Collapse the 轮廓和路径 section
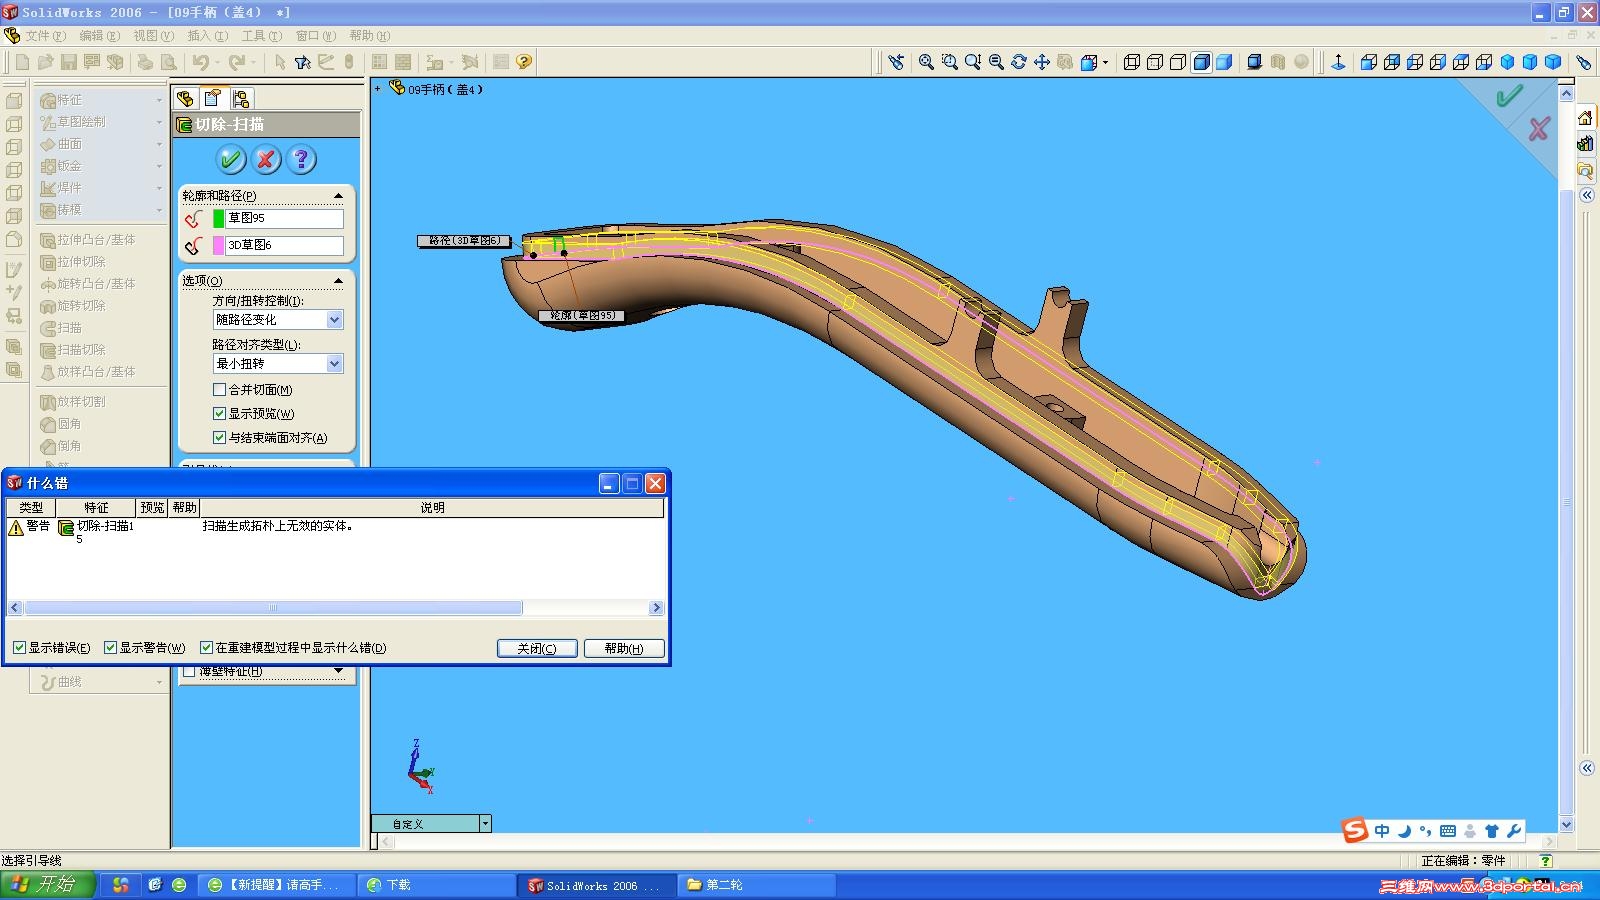Image resolution: width=1600 pixels, height=900 pixels. pyautogui.click(x=338, y=196)
